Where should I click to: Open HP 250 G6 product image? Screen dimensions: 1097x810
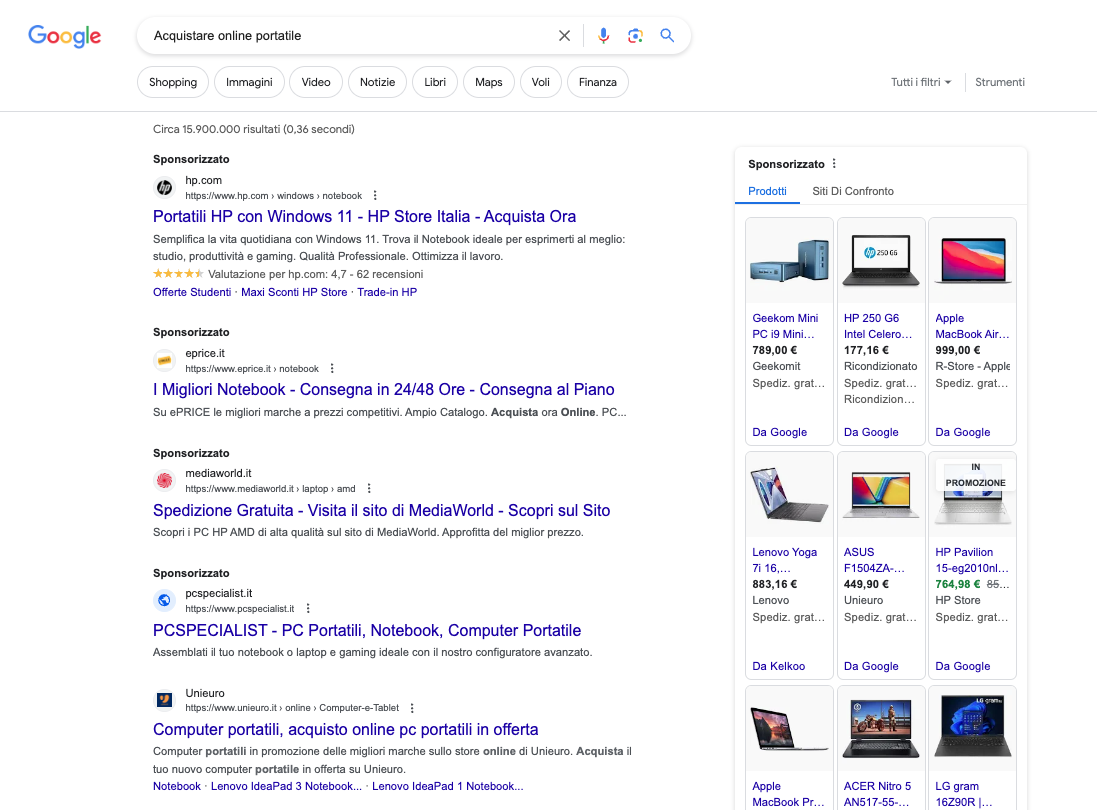[881, 260]
